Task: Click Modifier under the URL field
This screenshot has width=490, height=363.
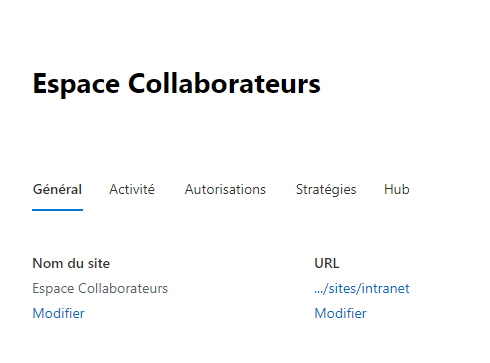Action: tap(340, 313)
